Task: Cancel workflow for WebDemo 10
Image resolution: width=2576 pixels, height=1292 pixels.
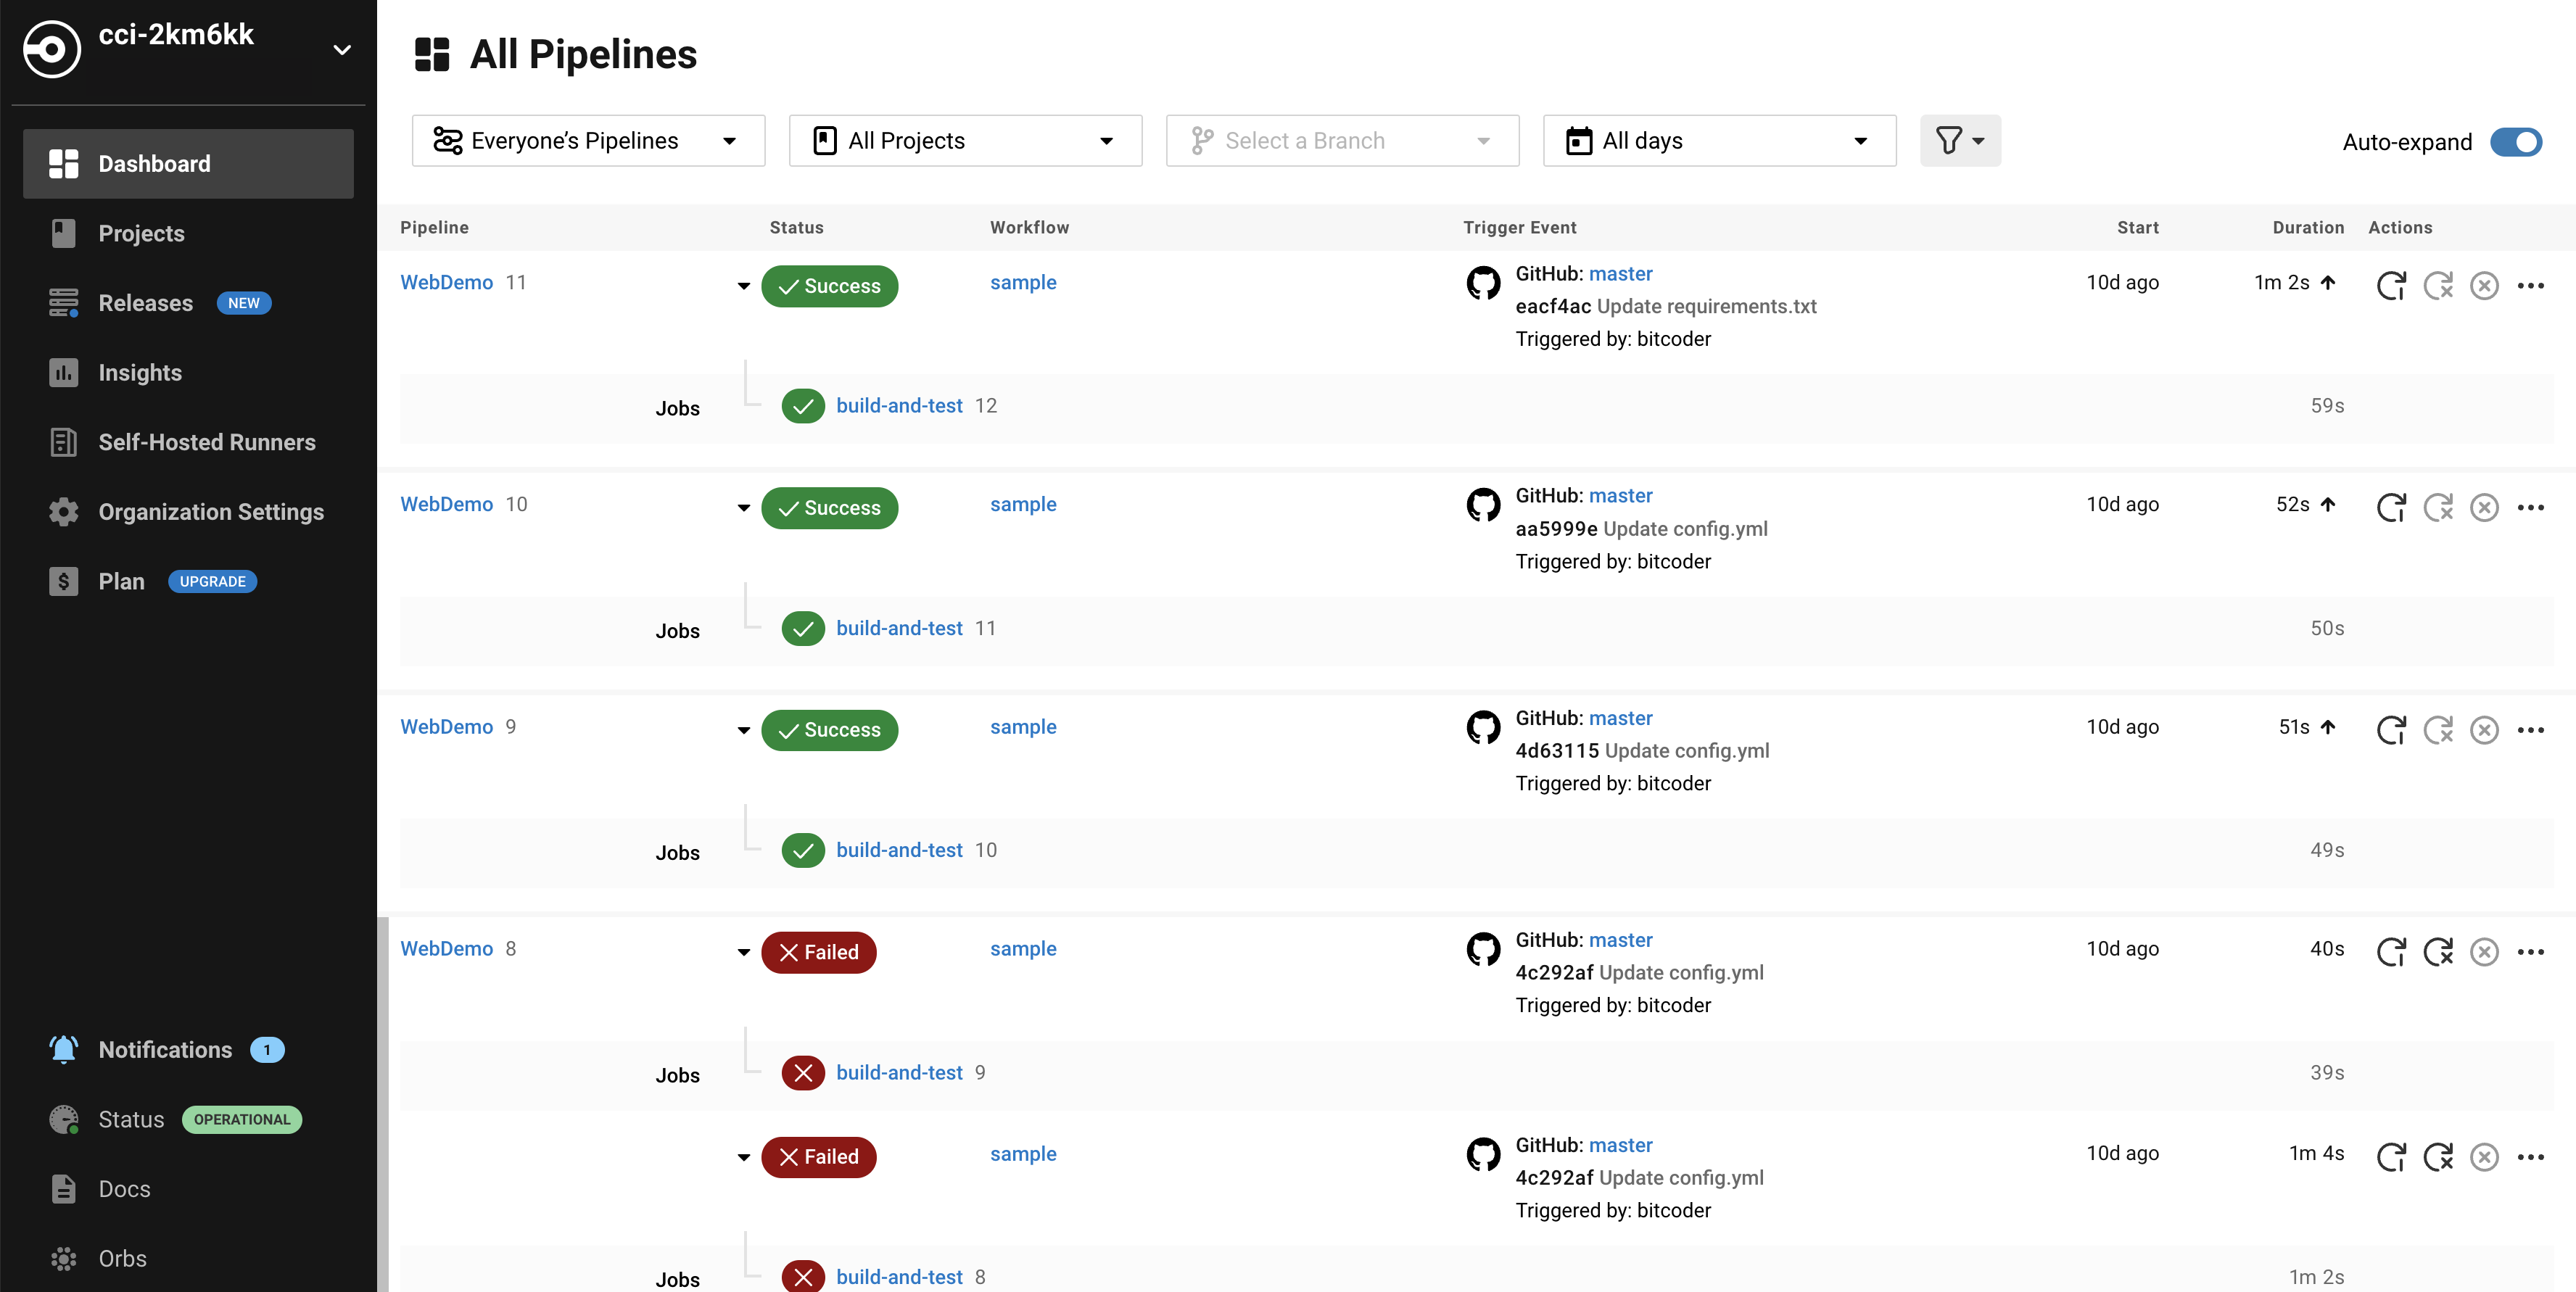Action: pos(2484,508)
